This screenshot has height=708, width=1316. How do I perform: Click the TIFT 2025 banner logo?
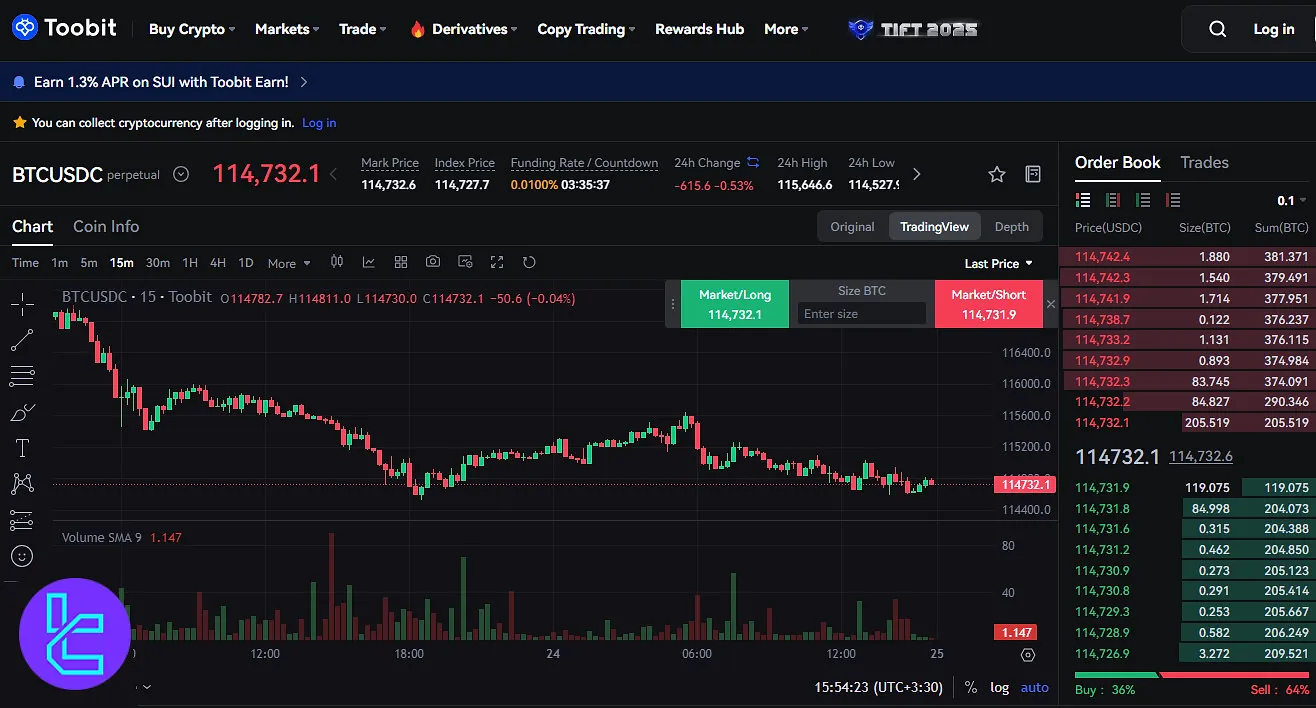913,29
